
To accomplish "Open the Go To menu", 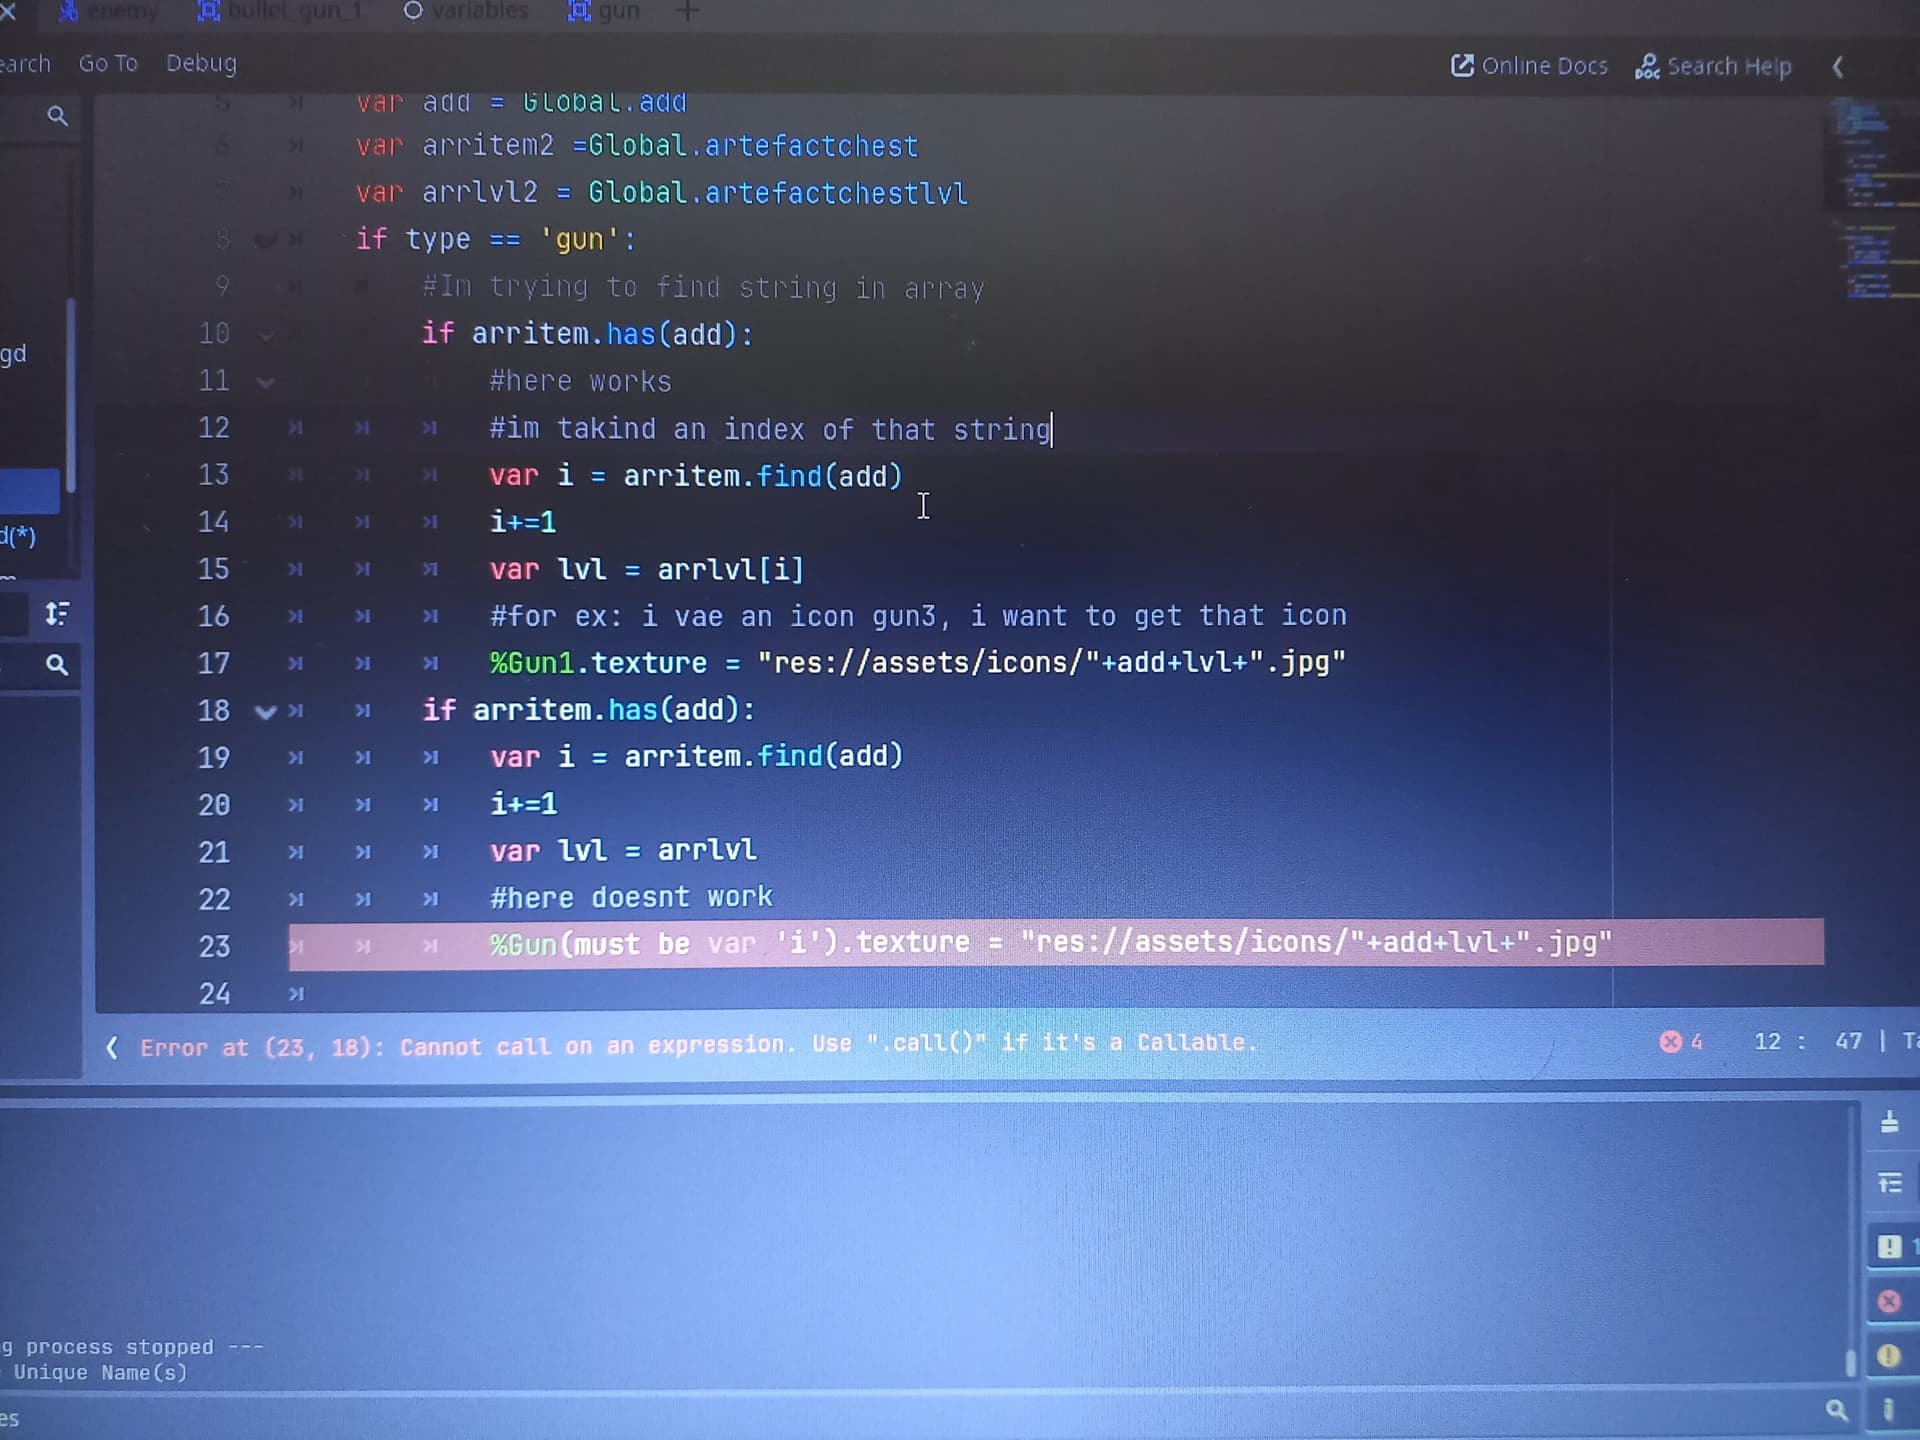I will [108, 63].
